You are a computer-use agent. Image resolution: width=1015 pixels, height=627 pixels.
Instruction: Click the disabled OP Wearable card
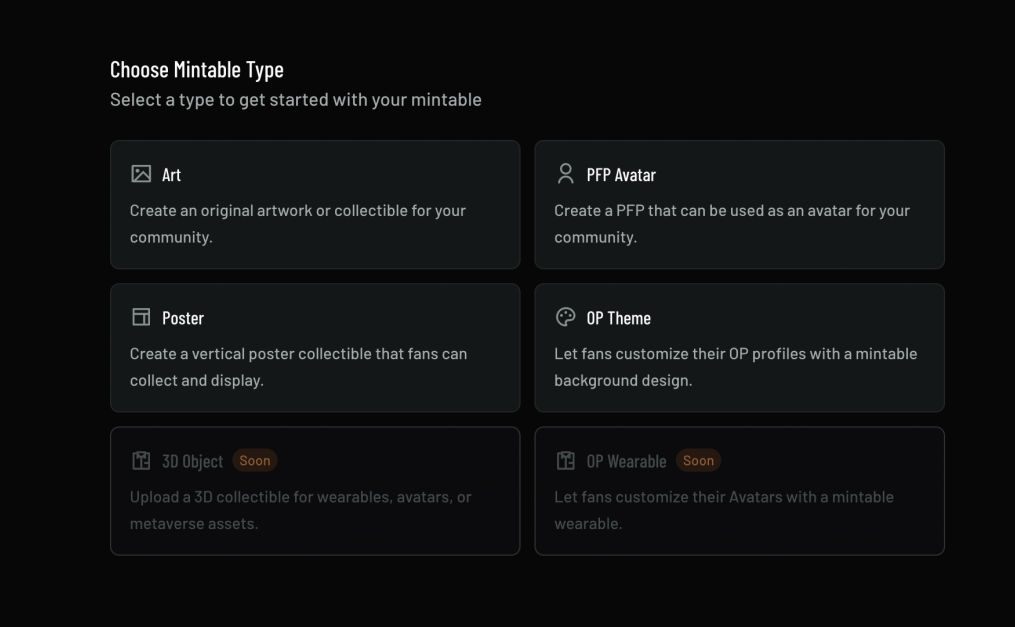(739, 490)
